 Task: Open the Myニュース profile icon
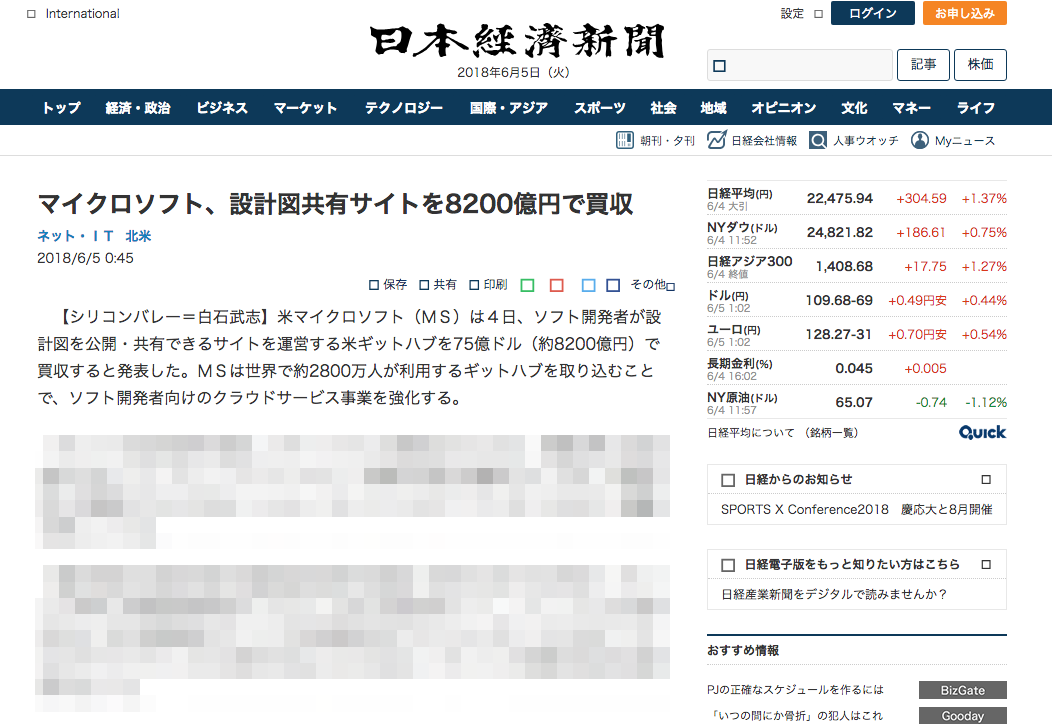coord(920,140)
